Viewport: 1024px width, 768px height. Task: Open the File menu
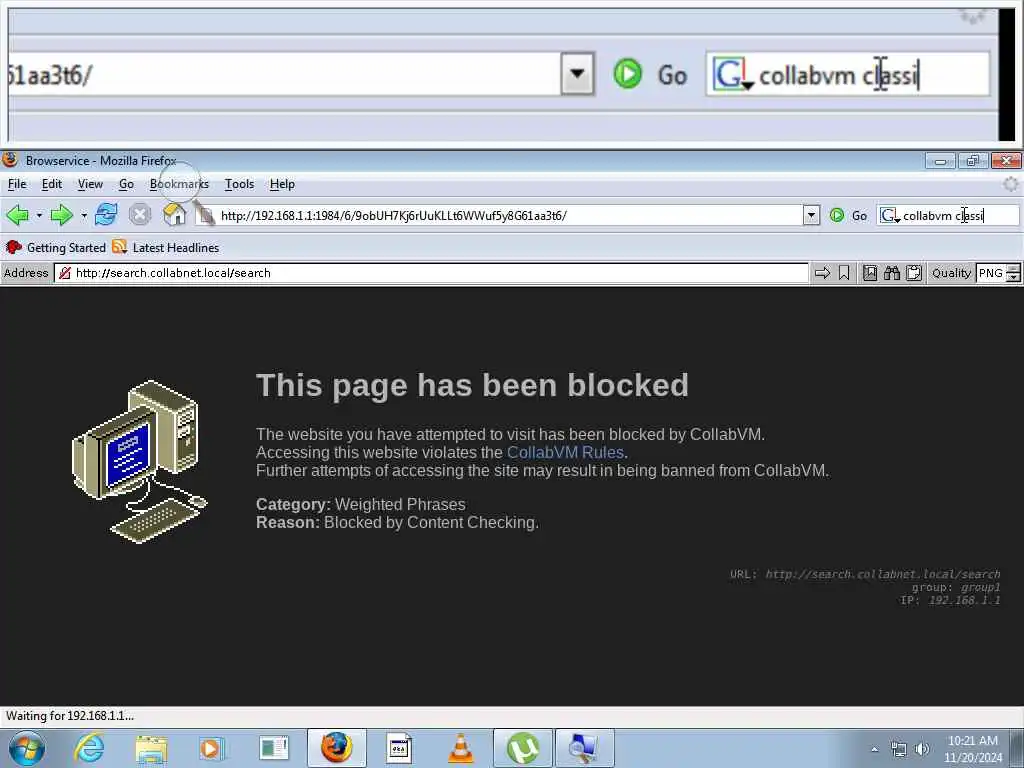click(17, 184)
